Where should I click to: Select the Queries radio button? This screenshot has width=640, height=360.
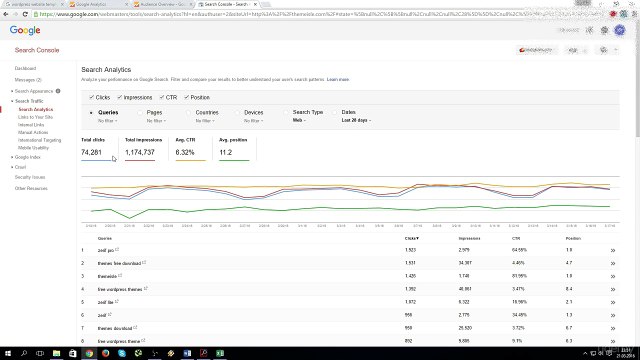pyautogui.click(x=91, y=113)
